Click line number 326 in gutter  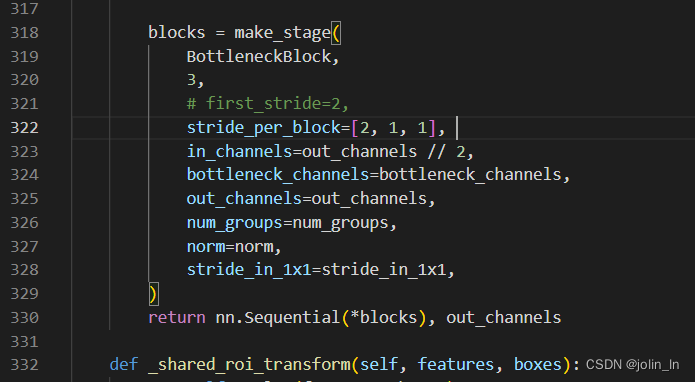click(24, 222)
